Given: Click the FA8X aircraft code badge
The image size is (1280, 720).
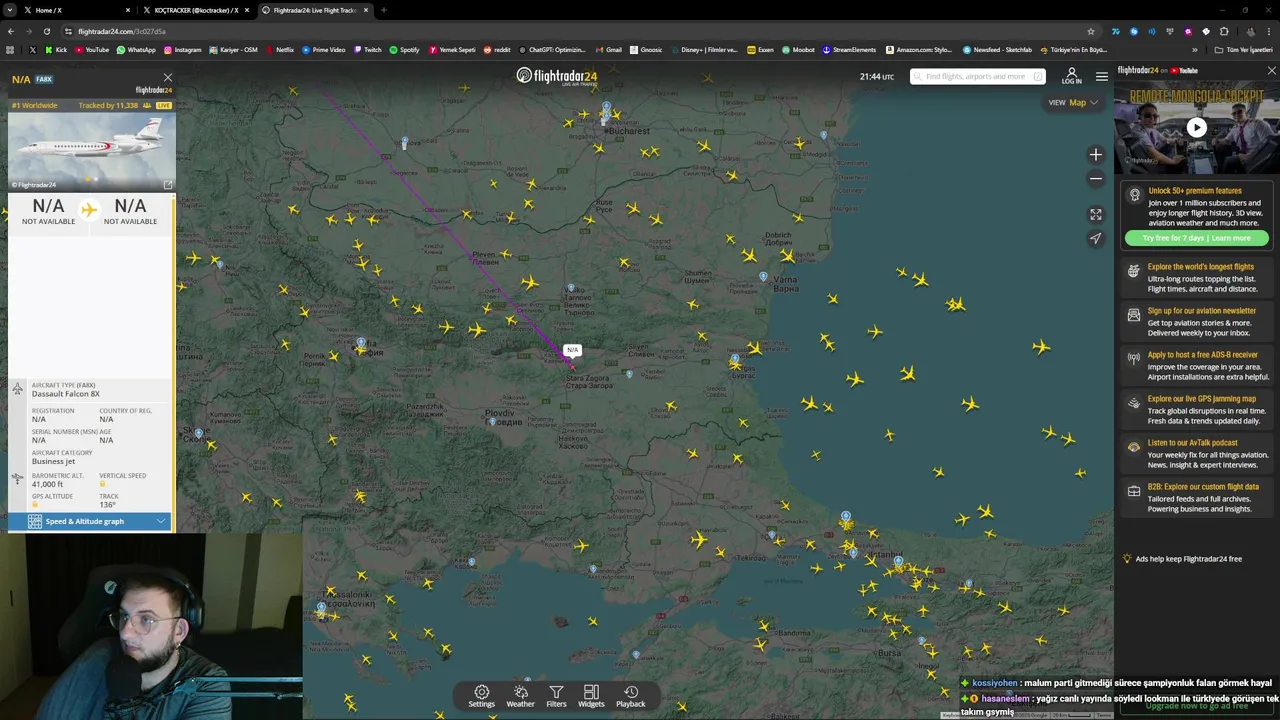Looking at the screenshot, I should pyautogui.click(x=44, y=79).
